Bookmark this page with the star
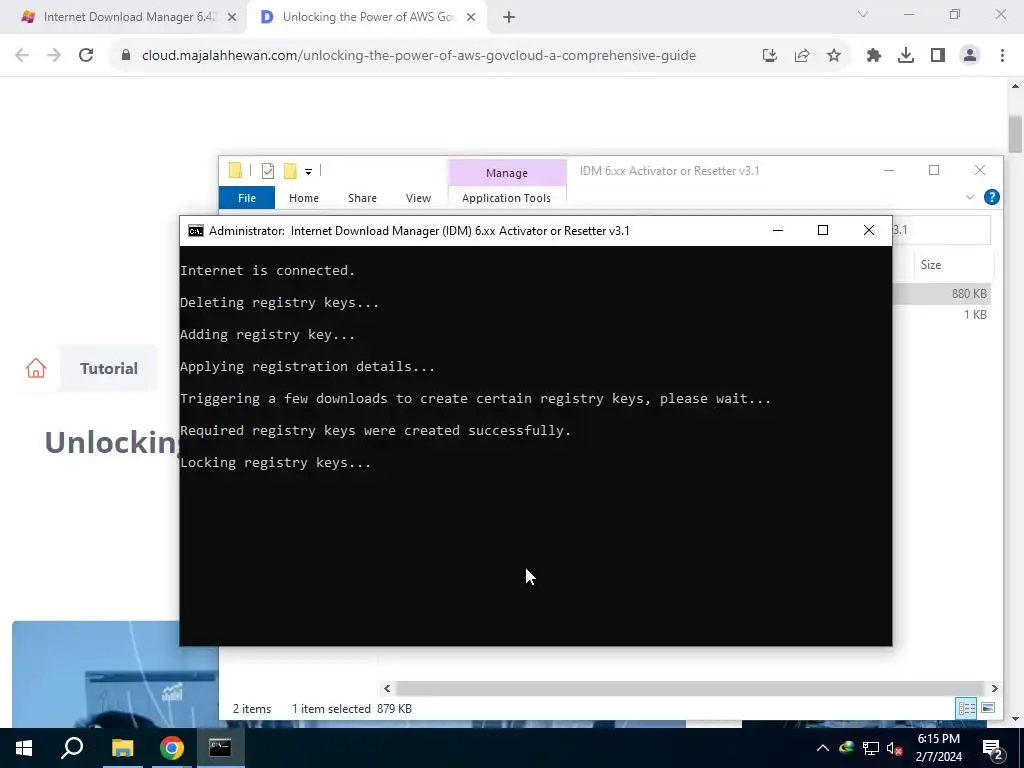 pyautogui.click(x=834, y=56)
